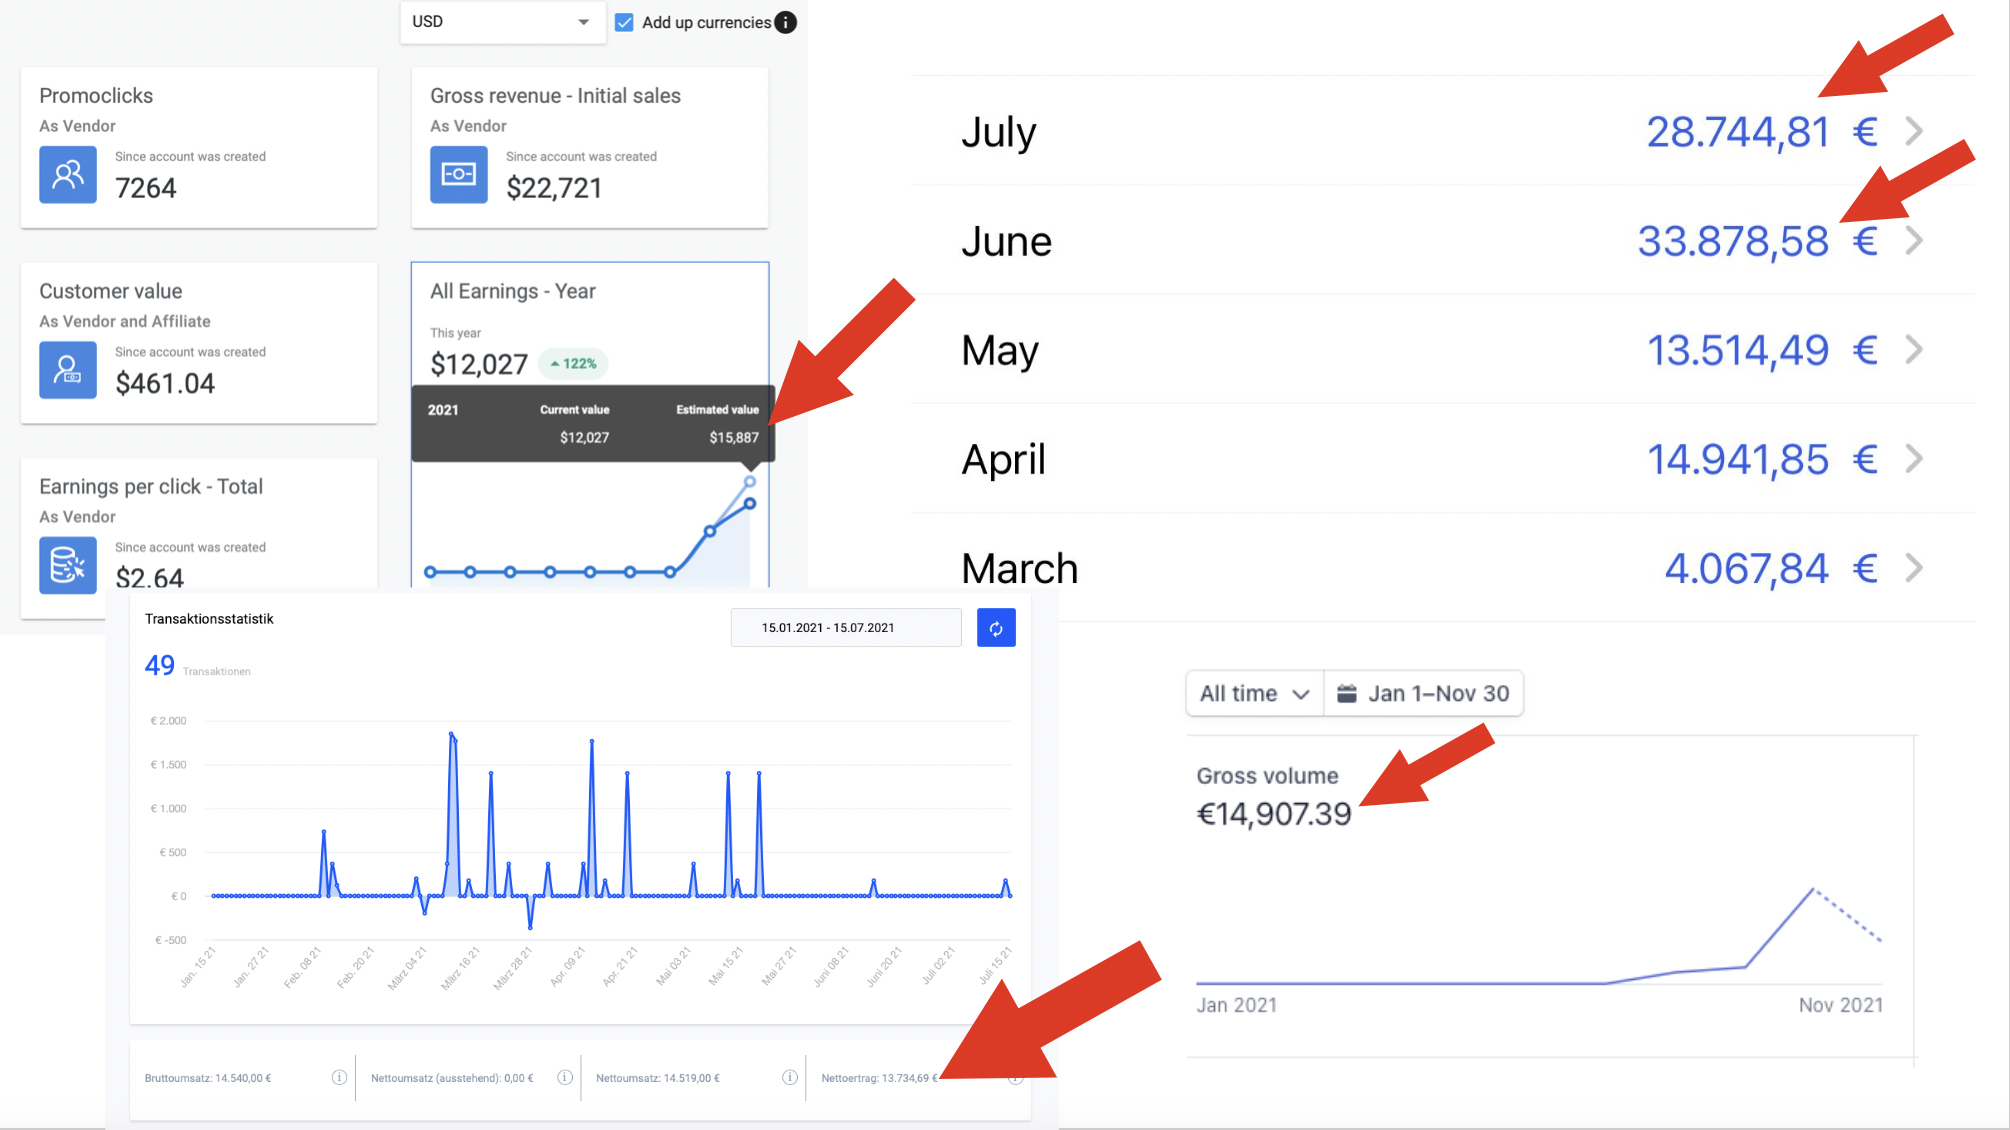The image size is (2010, 1130).
Task: Click the Customer value person icon
Action: click(68, 370)
